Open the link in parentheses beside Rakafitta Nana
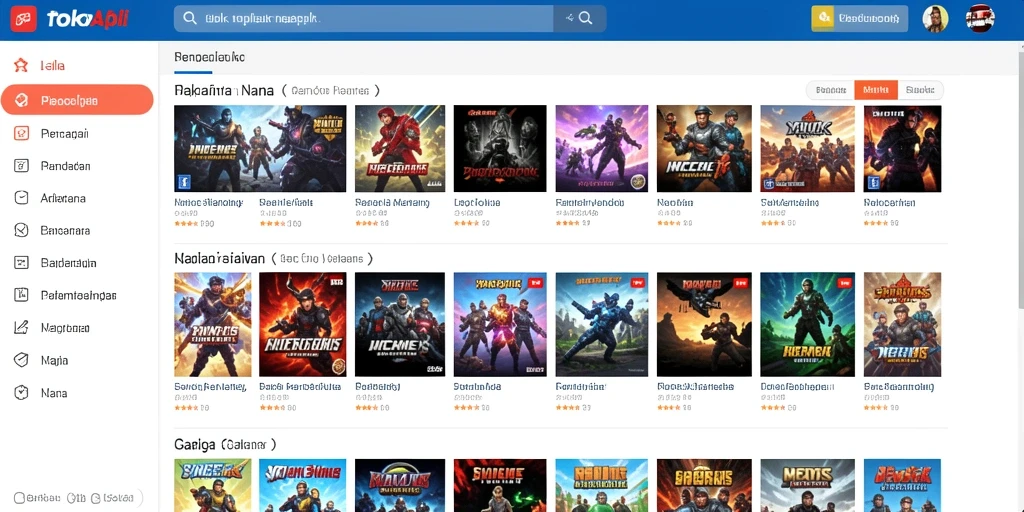This screenshot has width=1024, height=512. 330,91
